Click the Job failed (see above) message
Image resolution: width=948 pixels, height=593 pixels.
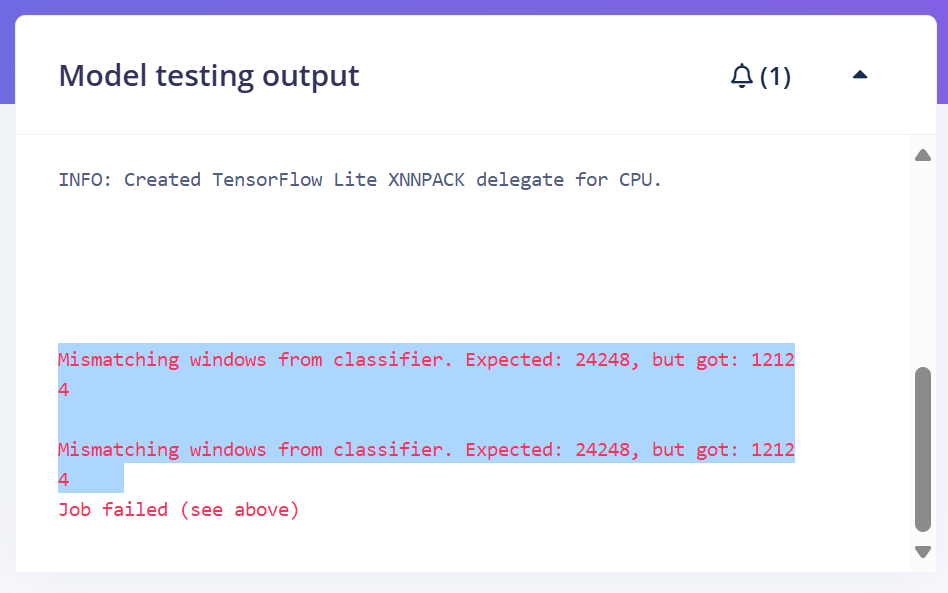point(179,510)
